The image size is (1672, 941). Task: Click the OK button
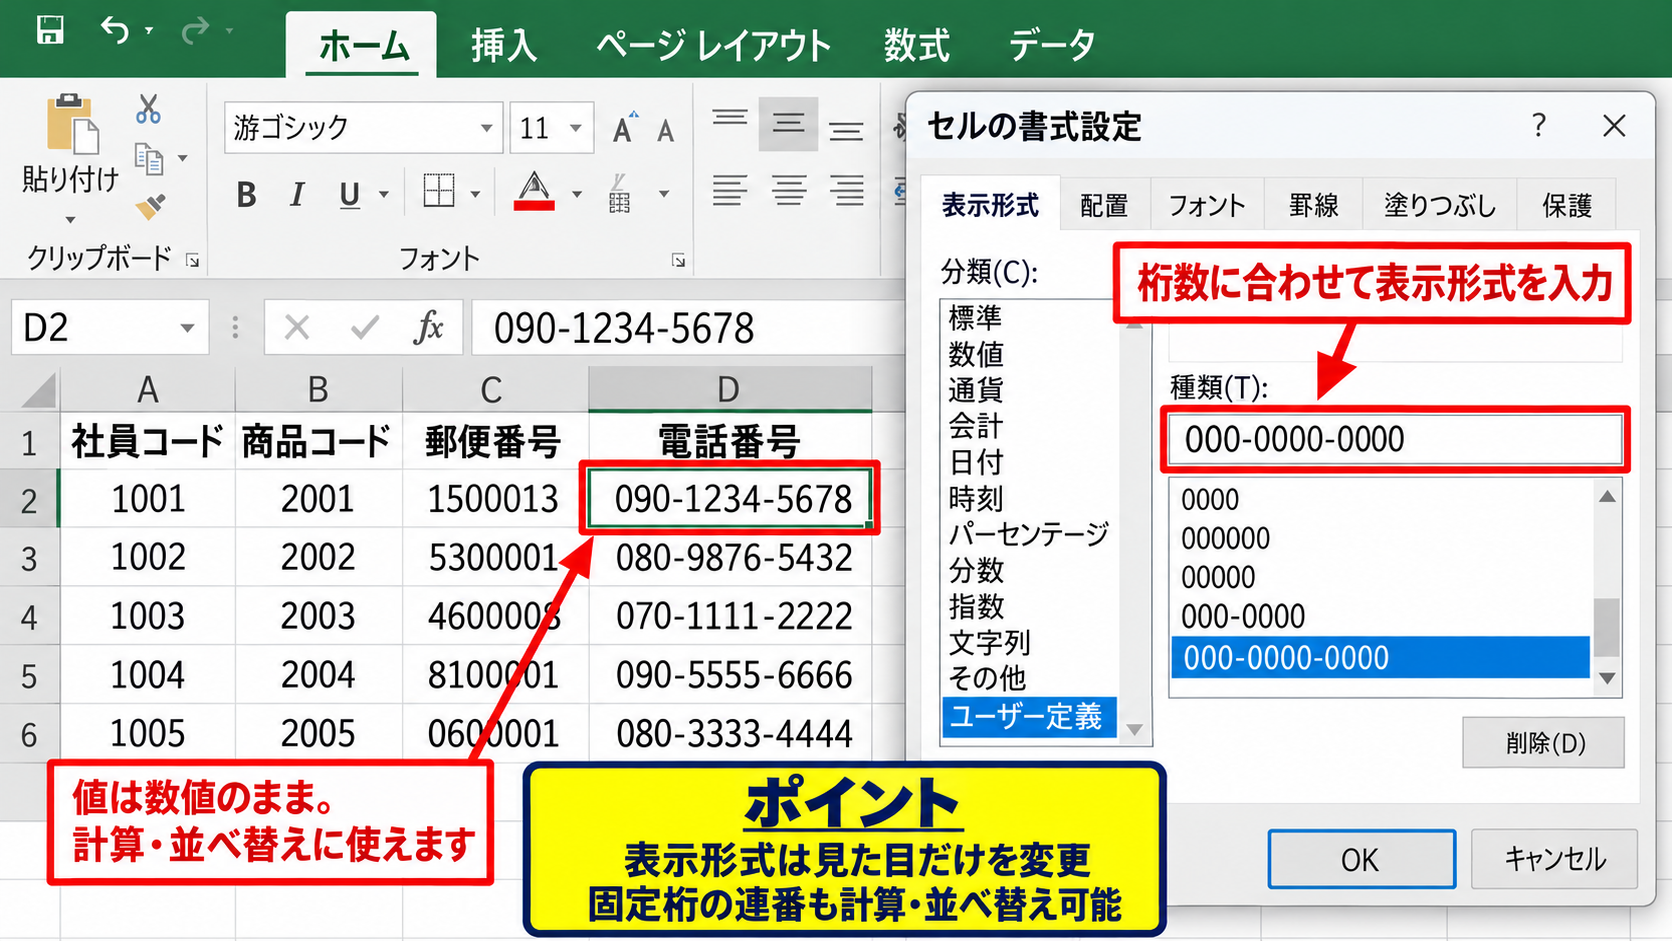1361,859
